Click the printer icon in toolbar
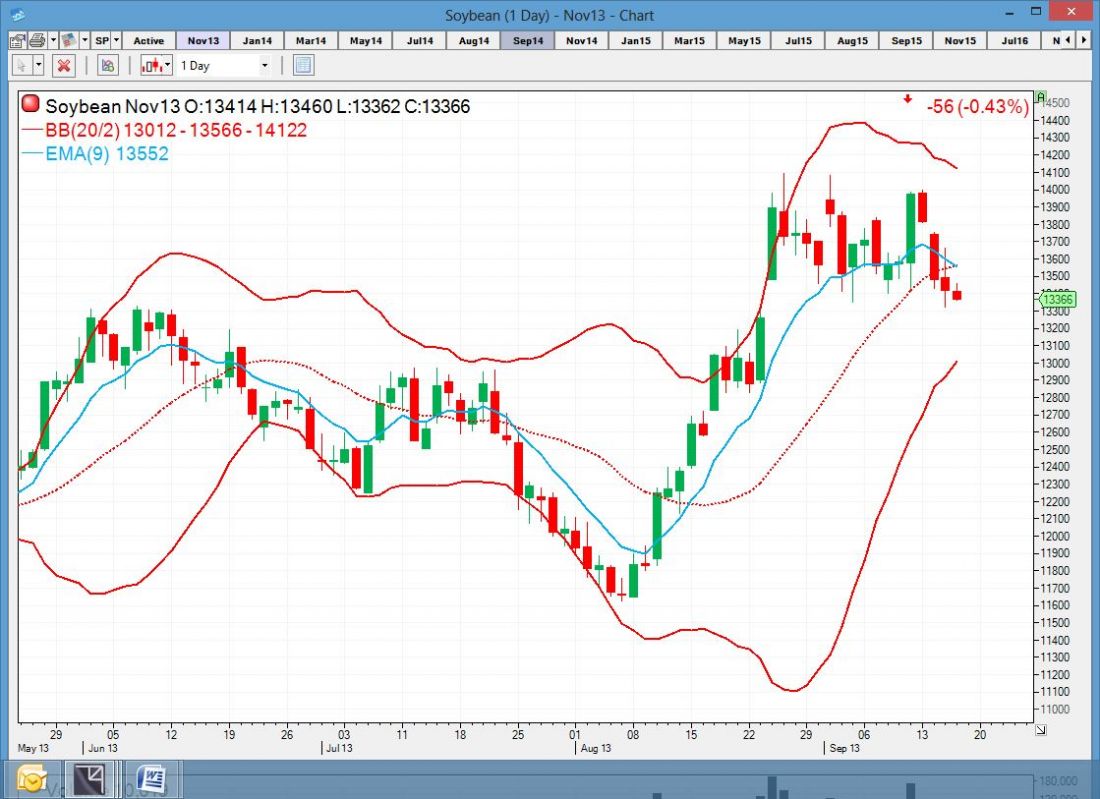Screen dimensions: 1100x799 [x=36, y=40]
